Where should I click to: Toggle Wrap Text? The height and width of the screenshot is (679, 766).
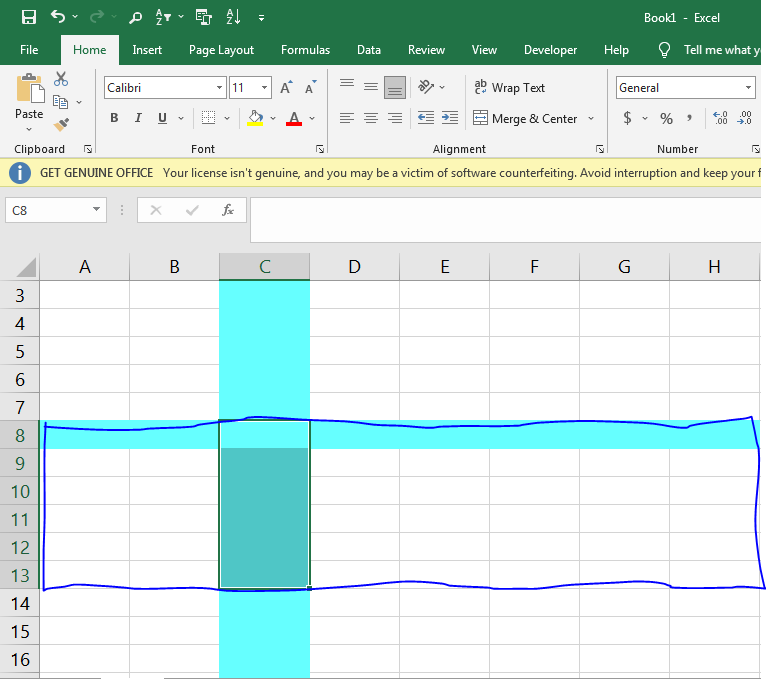(x=510, y=88)
